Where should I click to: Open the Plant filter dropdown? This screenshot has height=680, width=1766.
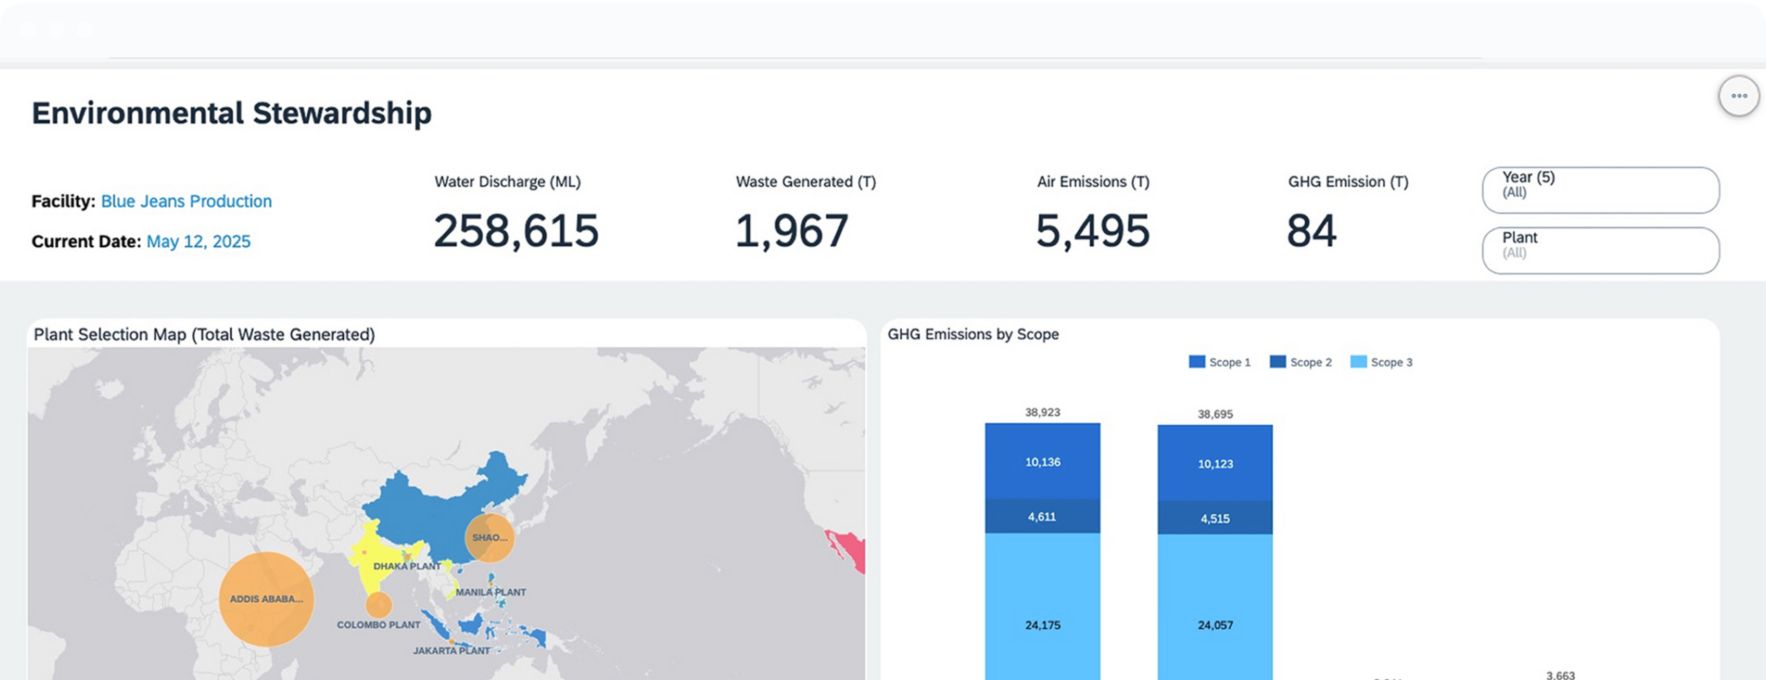[1600, 250]
